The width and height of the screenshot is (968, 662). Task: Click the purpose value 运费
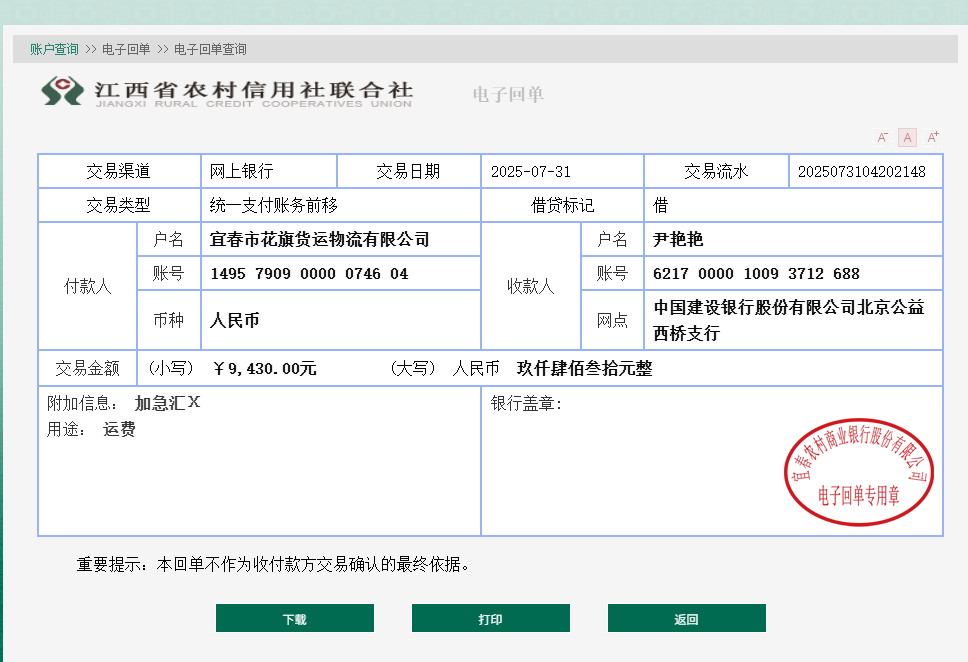[119, 429]
